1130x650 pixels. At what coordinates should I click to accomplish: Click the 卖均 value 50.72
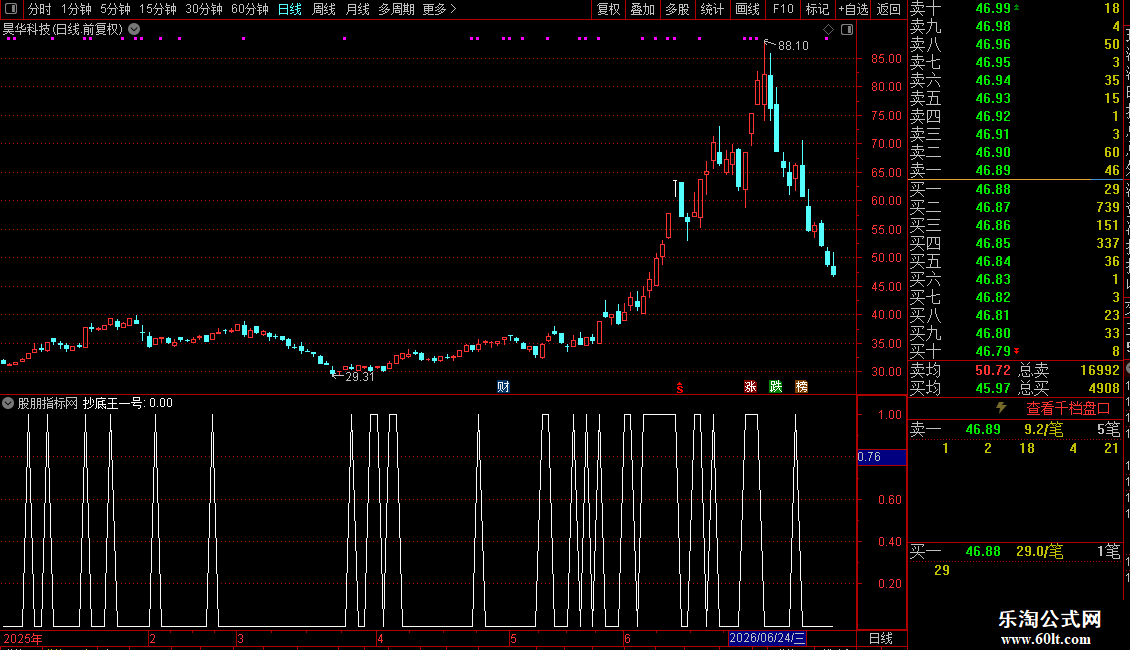(x=993, y=370)
